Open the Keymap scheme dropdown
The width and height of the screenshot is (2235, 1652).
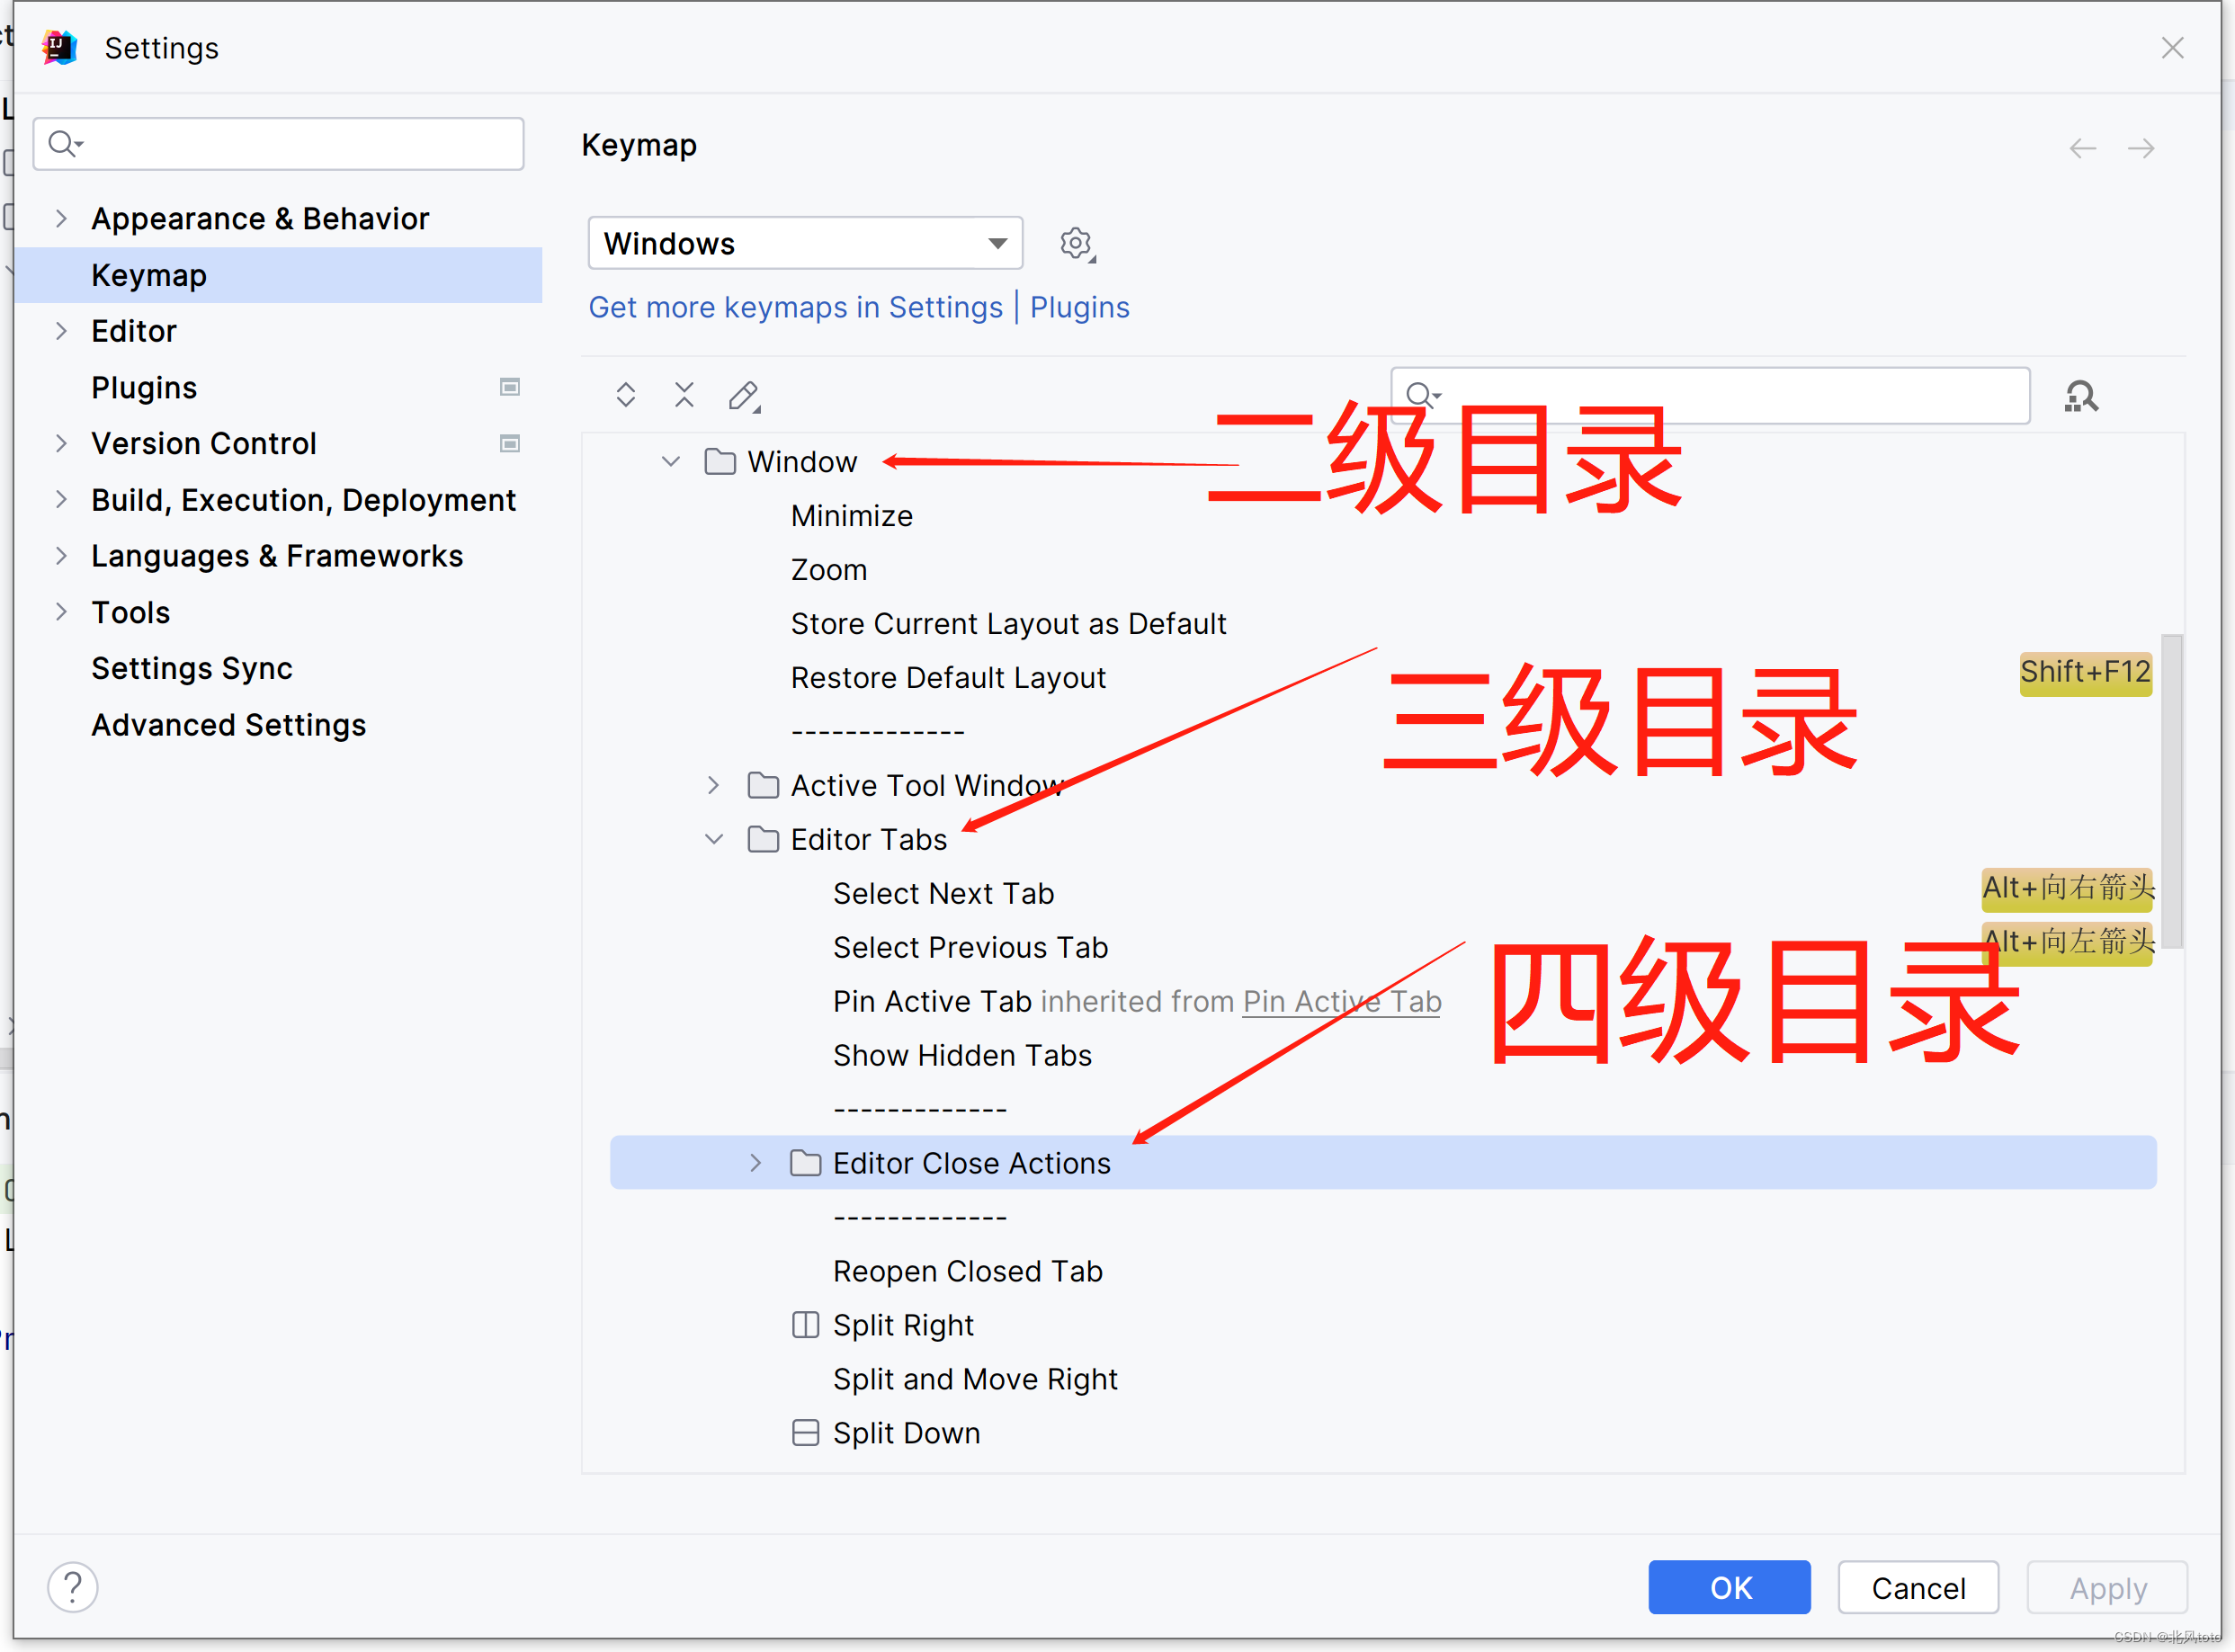(803, 241)
